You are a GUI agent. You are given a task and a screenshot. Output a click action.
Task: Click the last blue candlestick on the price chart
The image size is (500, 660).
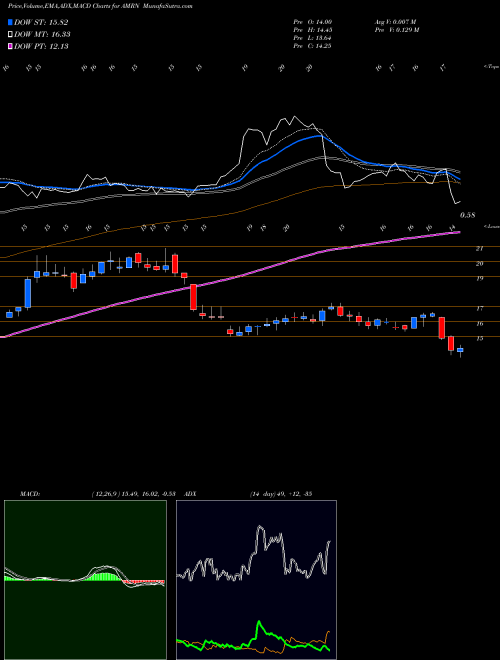460,350
